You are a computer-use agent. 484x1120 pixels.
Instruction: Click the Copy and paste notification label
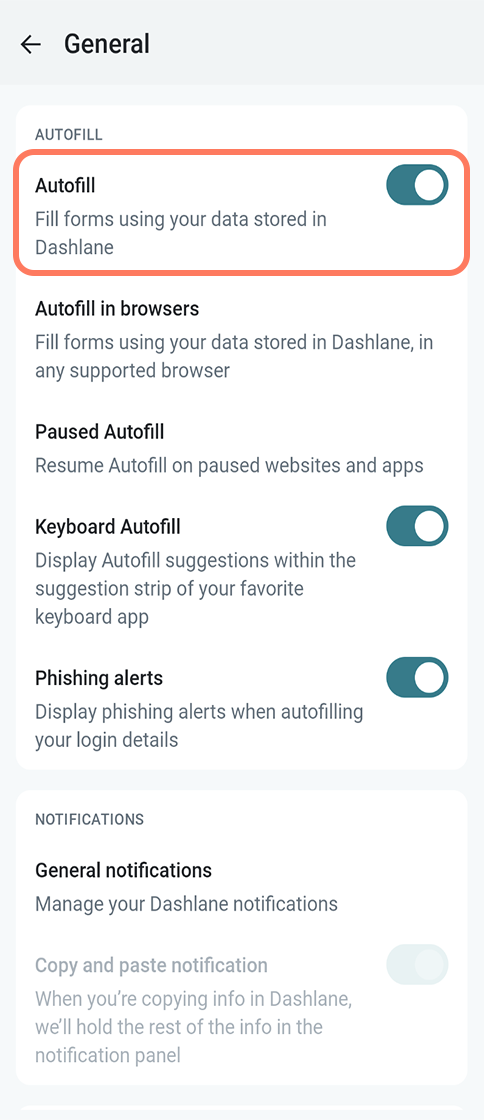[x=151, y=966]
